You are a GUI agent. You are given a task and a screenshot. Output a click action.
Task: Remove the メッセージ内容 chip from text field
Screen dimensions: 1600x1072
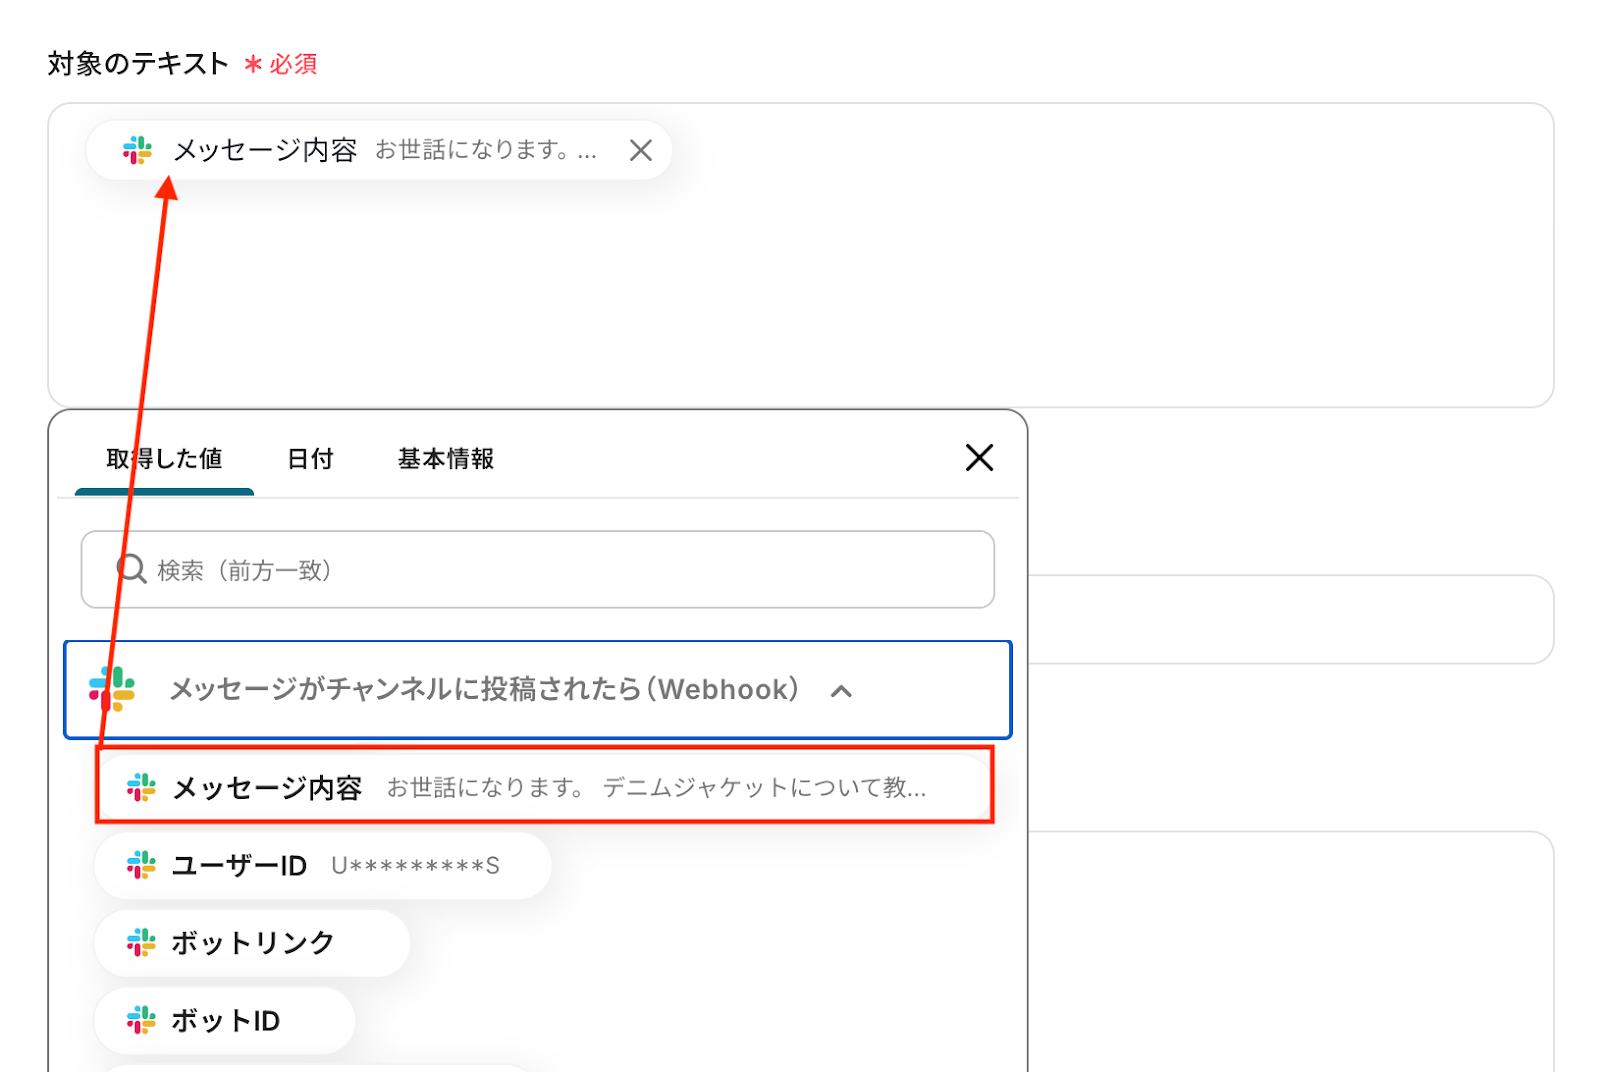[641, 150]
